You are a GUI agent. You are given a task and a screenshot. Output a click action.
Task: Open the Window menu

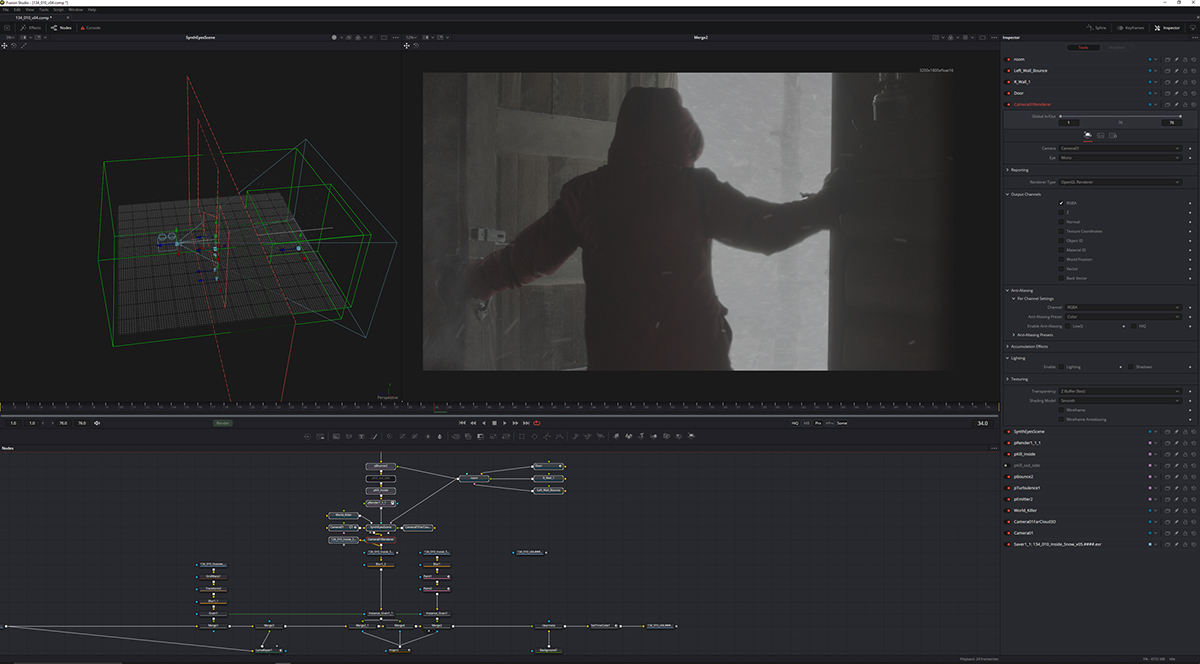click(x=76, y=10)
